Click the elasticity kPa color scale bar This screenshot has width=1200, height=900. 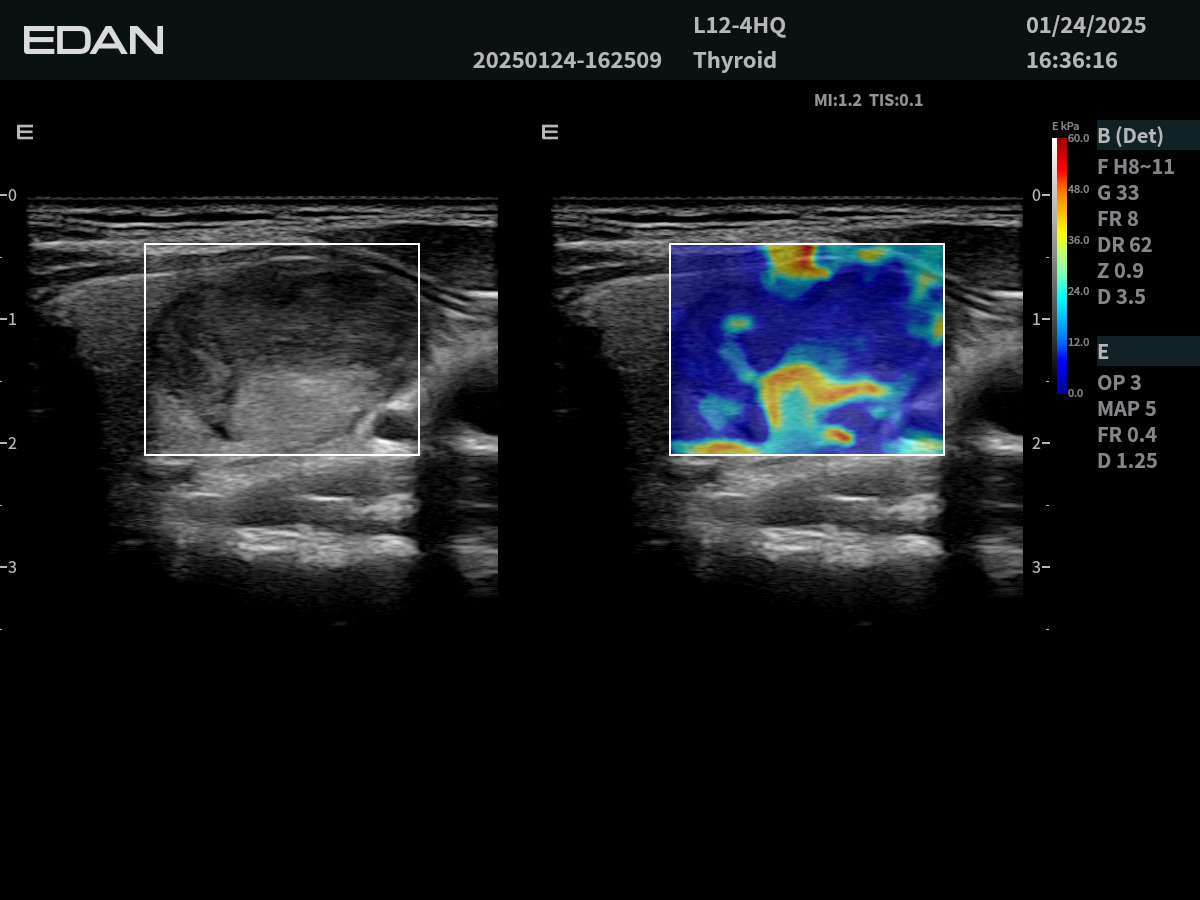1061,265
